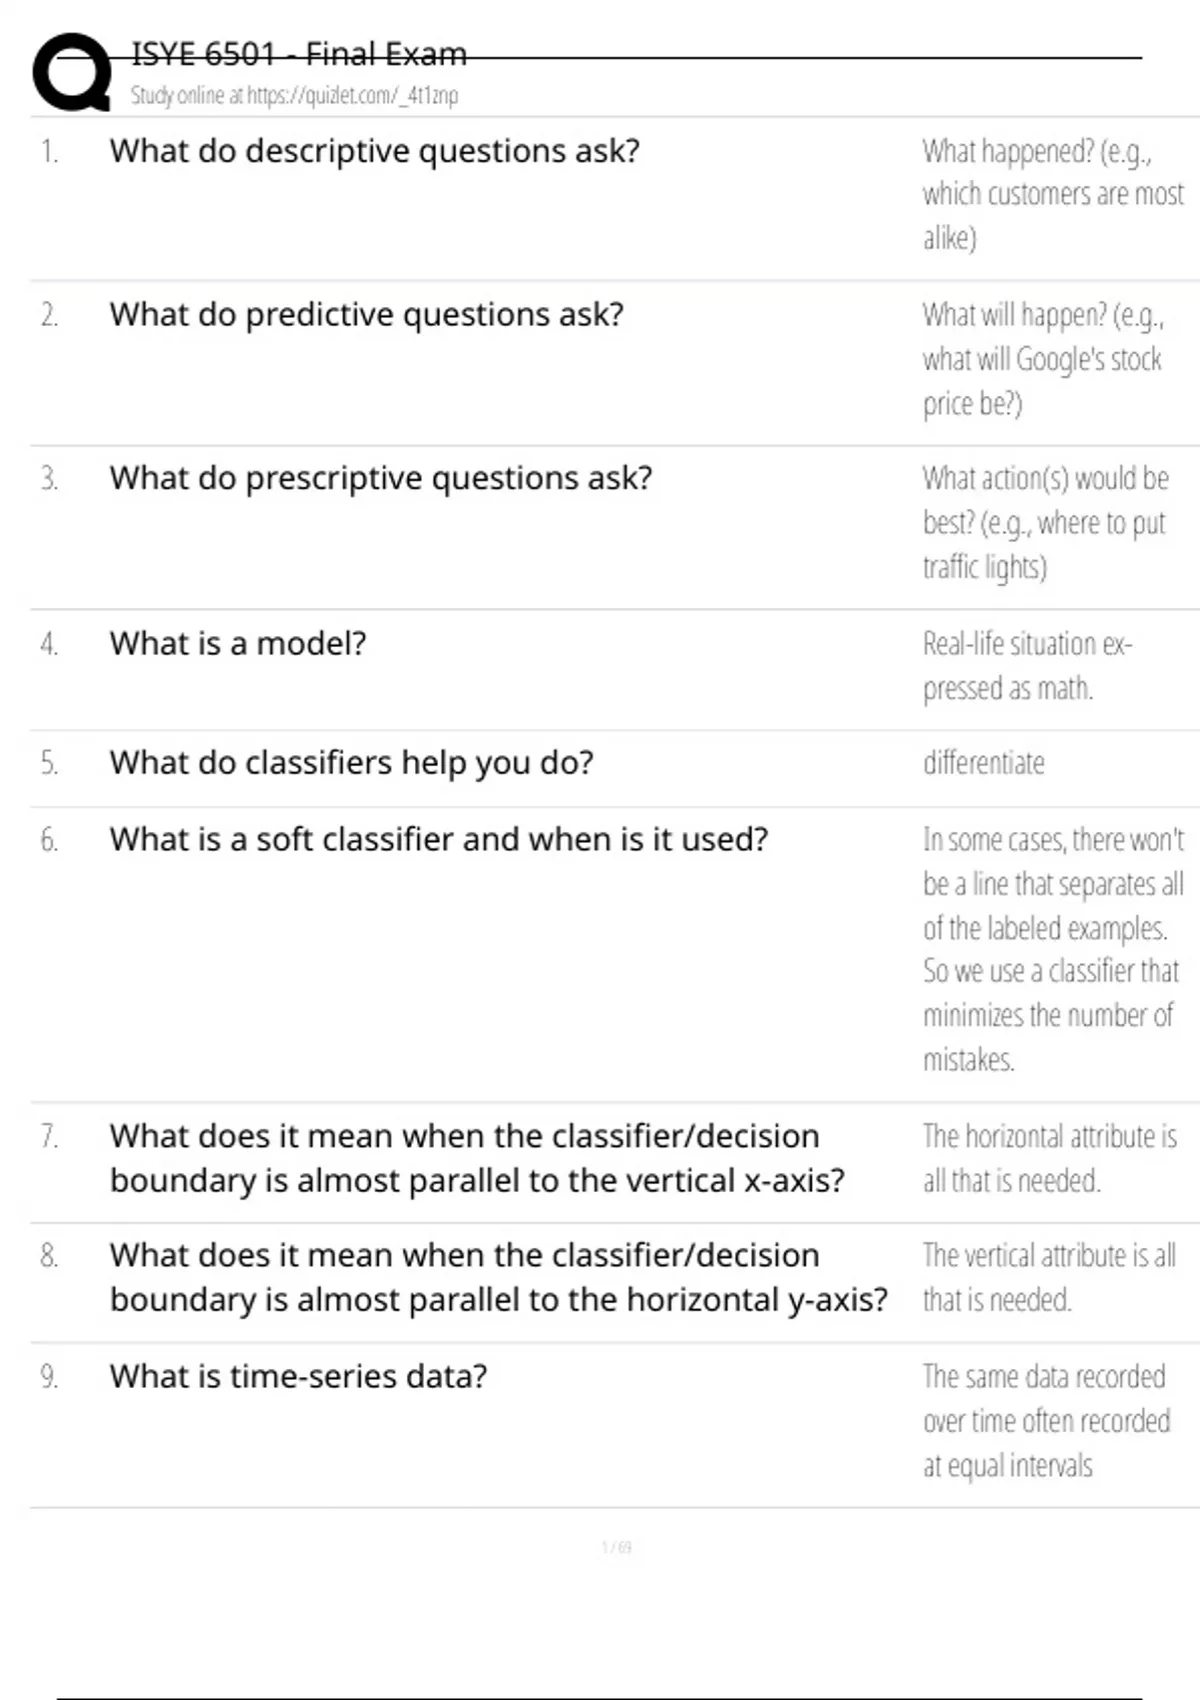The image size is (1200, 1700).
Task: Select the answer mentioning traffic lights
Action: [1044, 523]
